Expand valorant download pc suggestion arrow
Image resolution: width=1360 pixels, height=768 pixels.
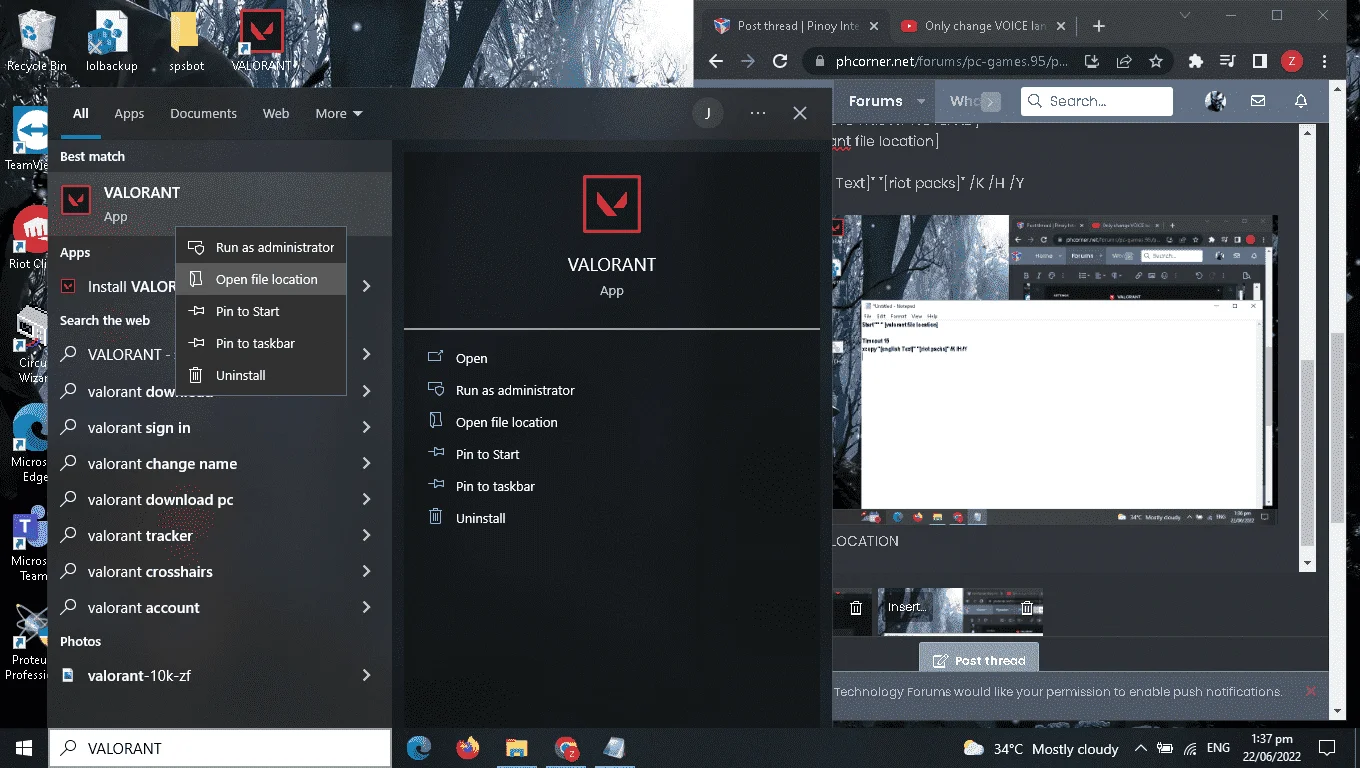tap(367, 499)
